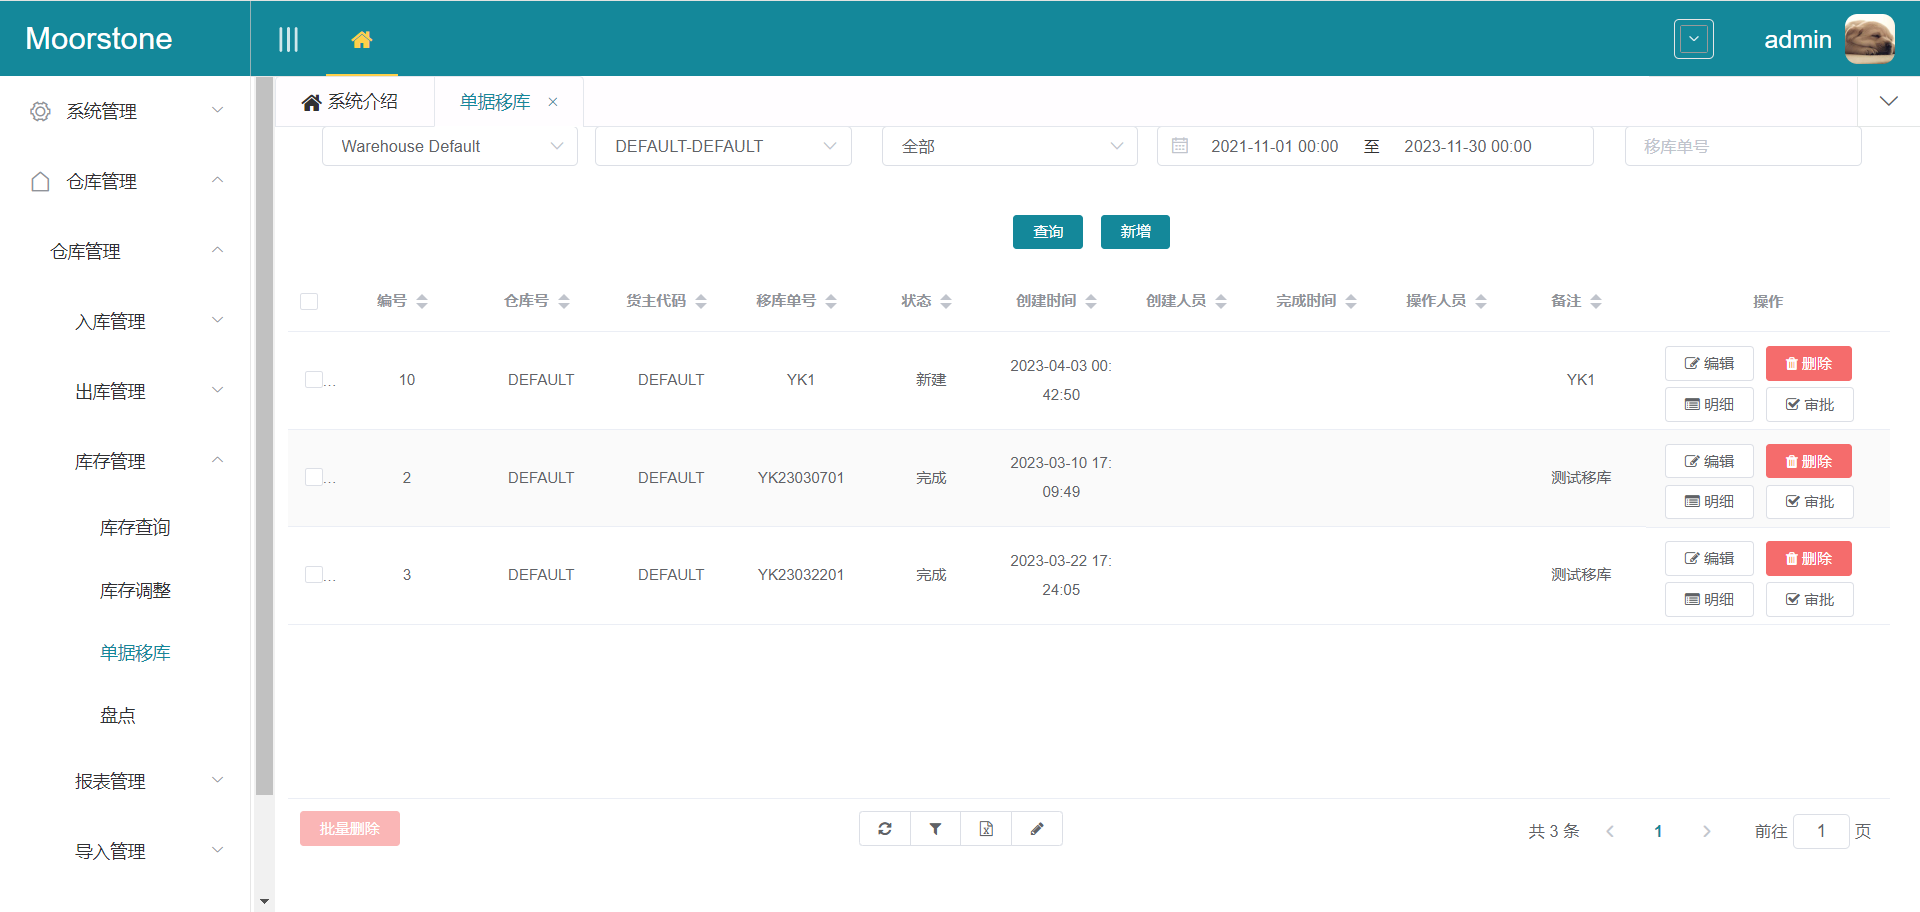Click the home icon in top bar
This screenshot has width=1920, height=912.
coord(362,40)
